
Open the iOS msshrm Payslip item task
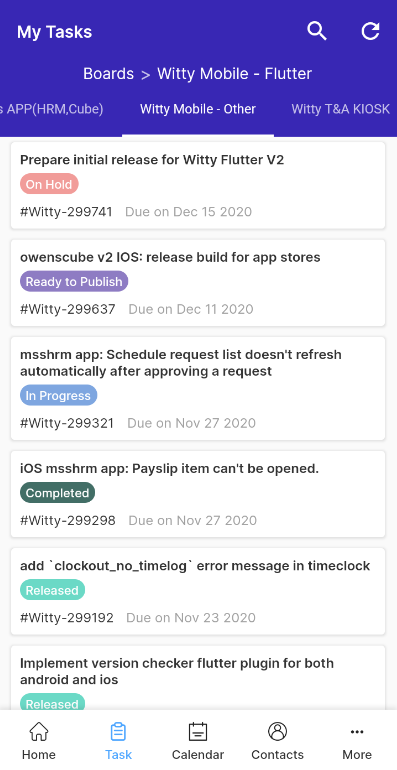pos(198,495)
